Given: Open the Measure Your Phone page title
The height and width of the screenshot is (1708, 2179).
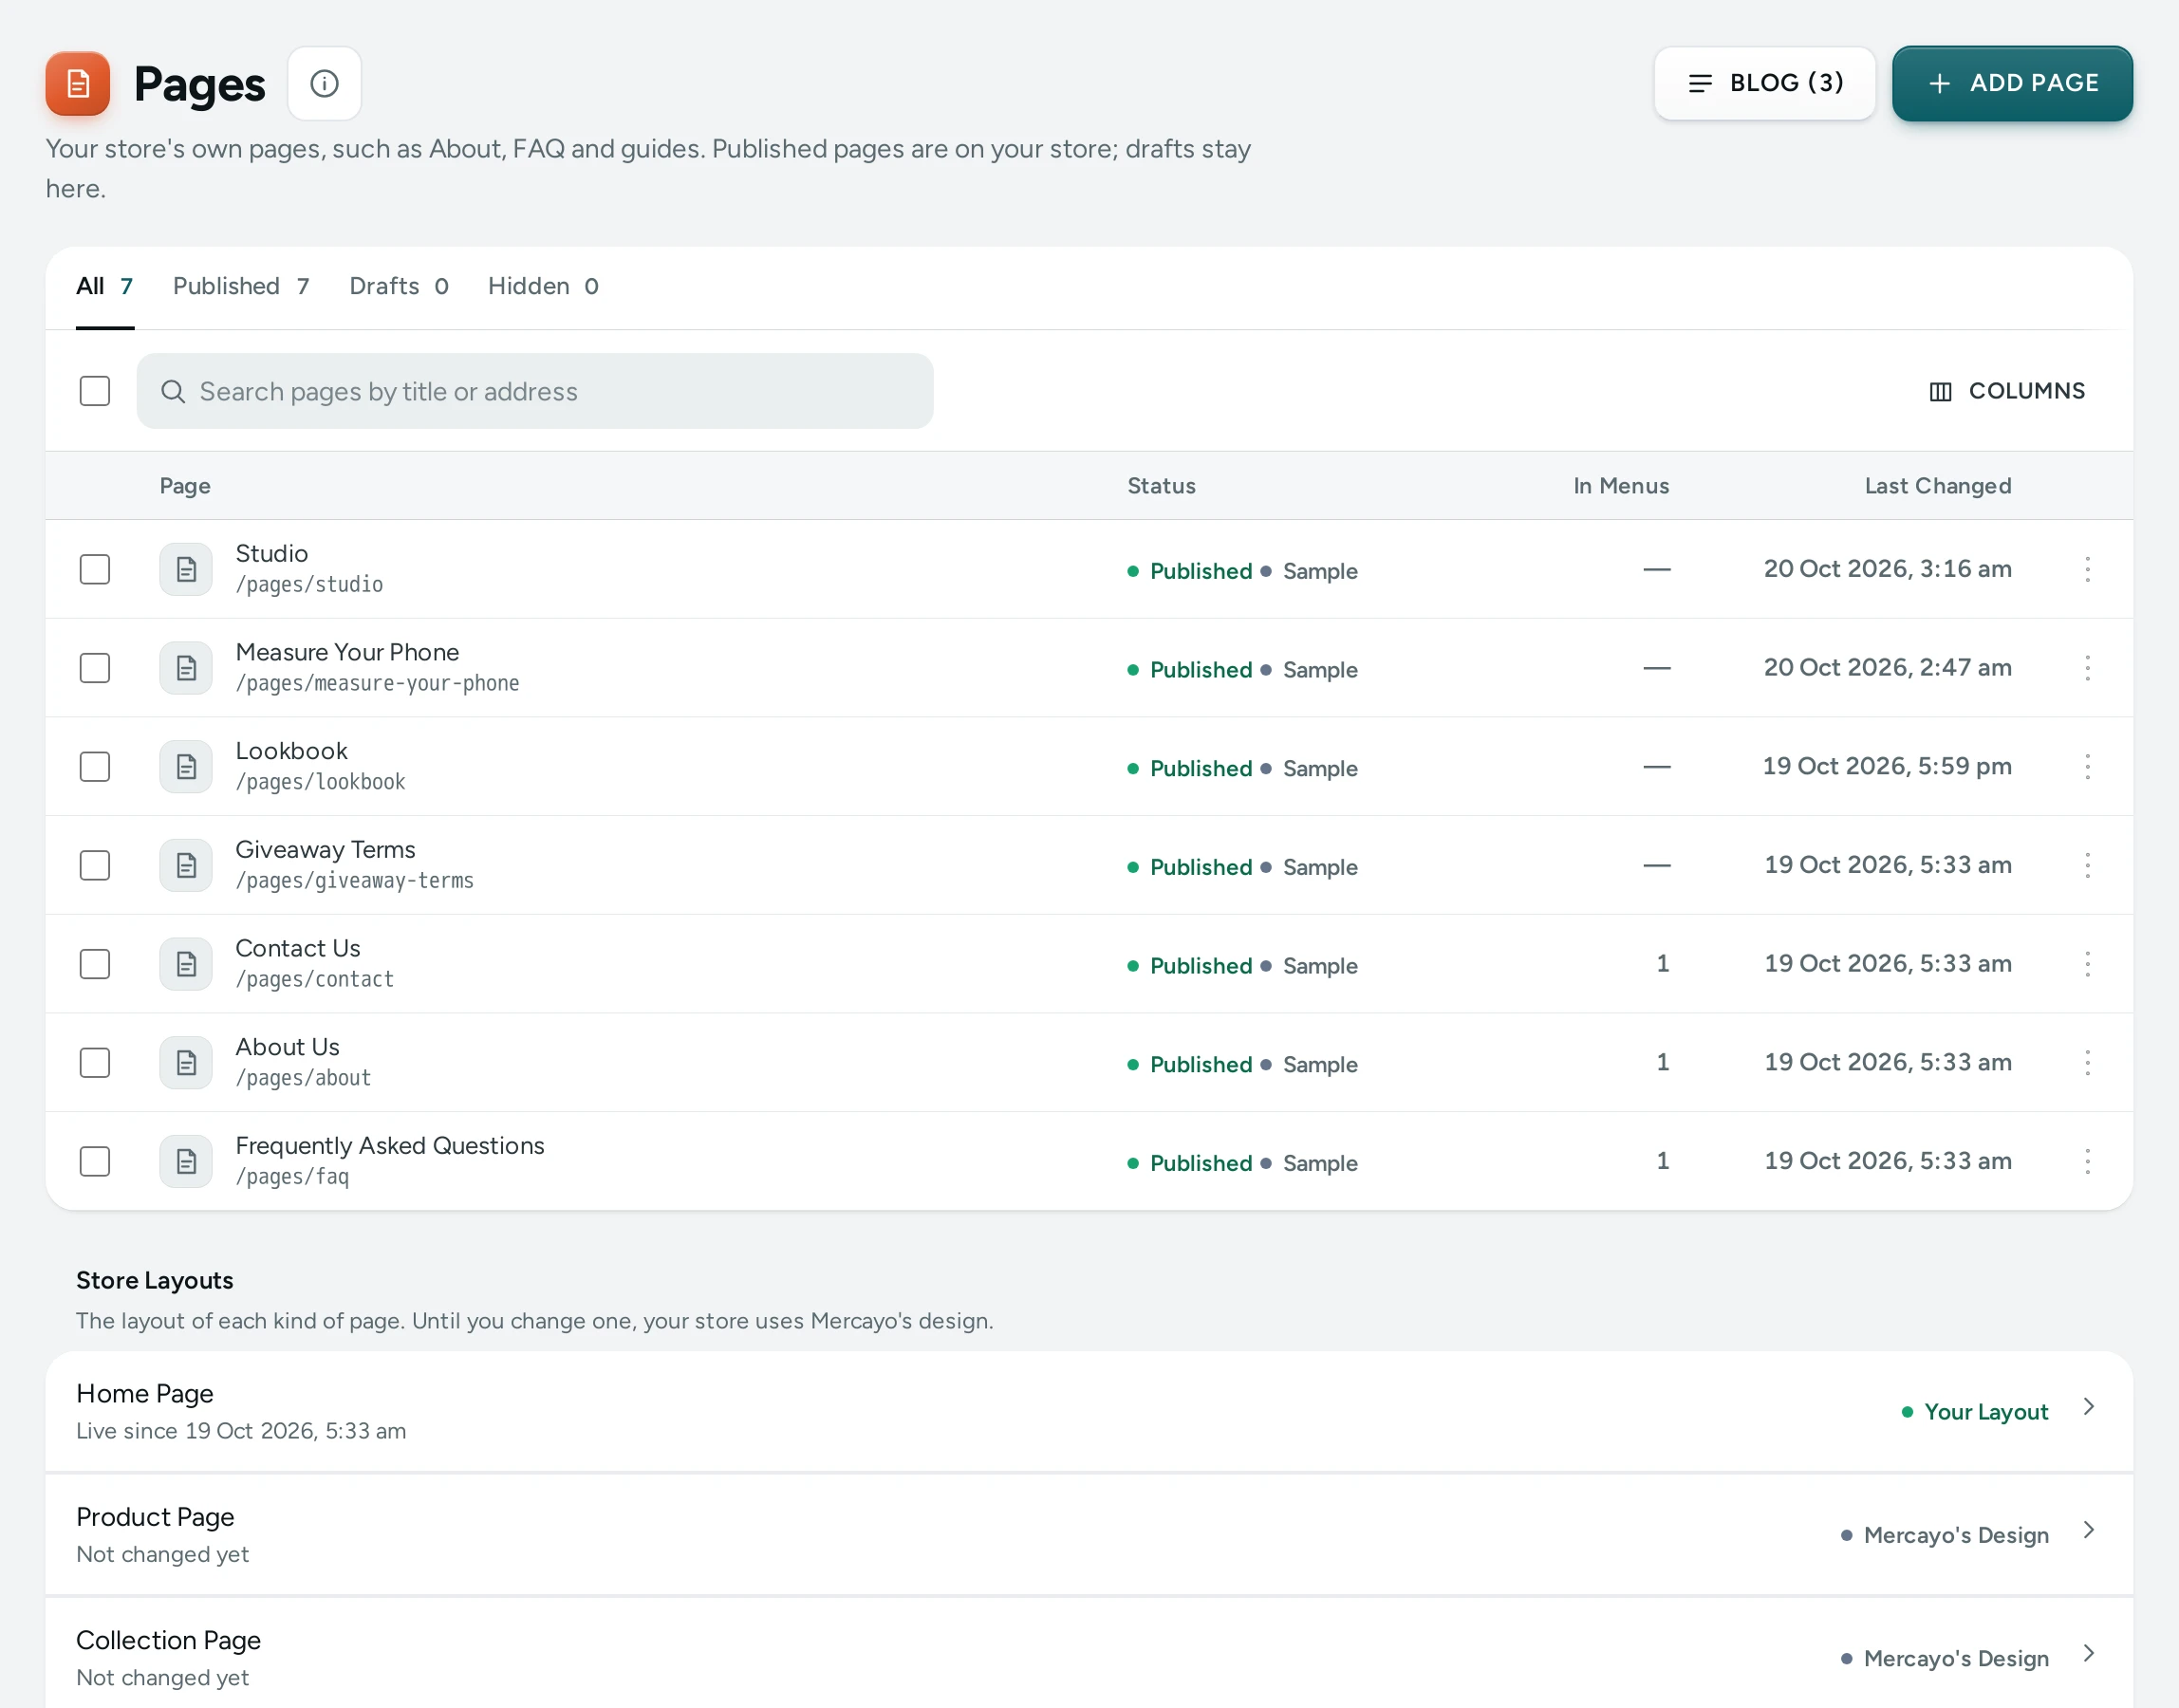Looking at the screenshot, I should 347,652.
